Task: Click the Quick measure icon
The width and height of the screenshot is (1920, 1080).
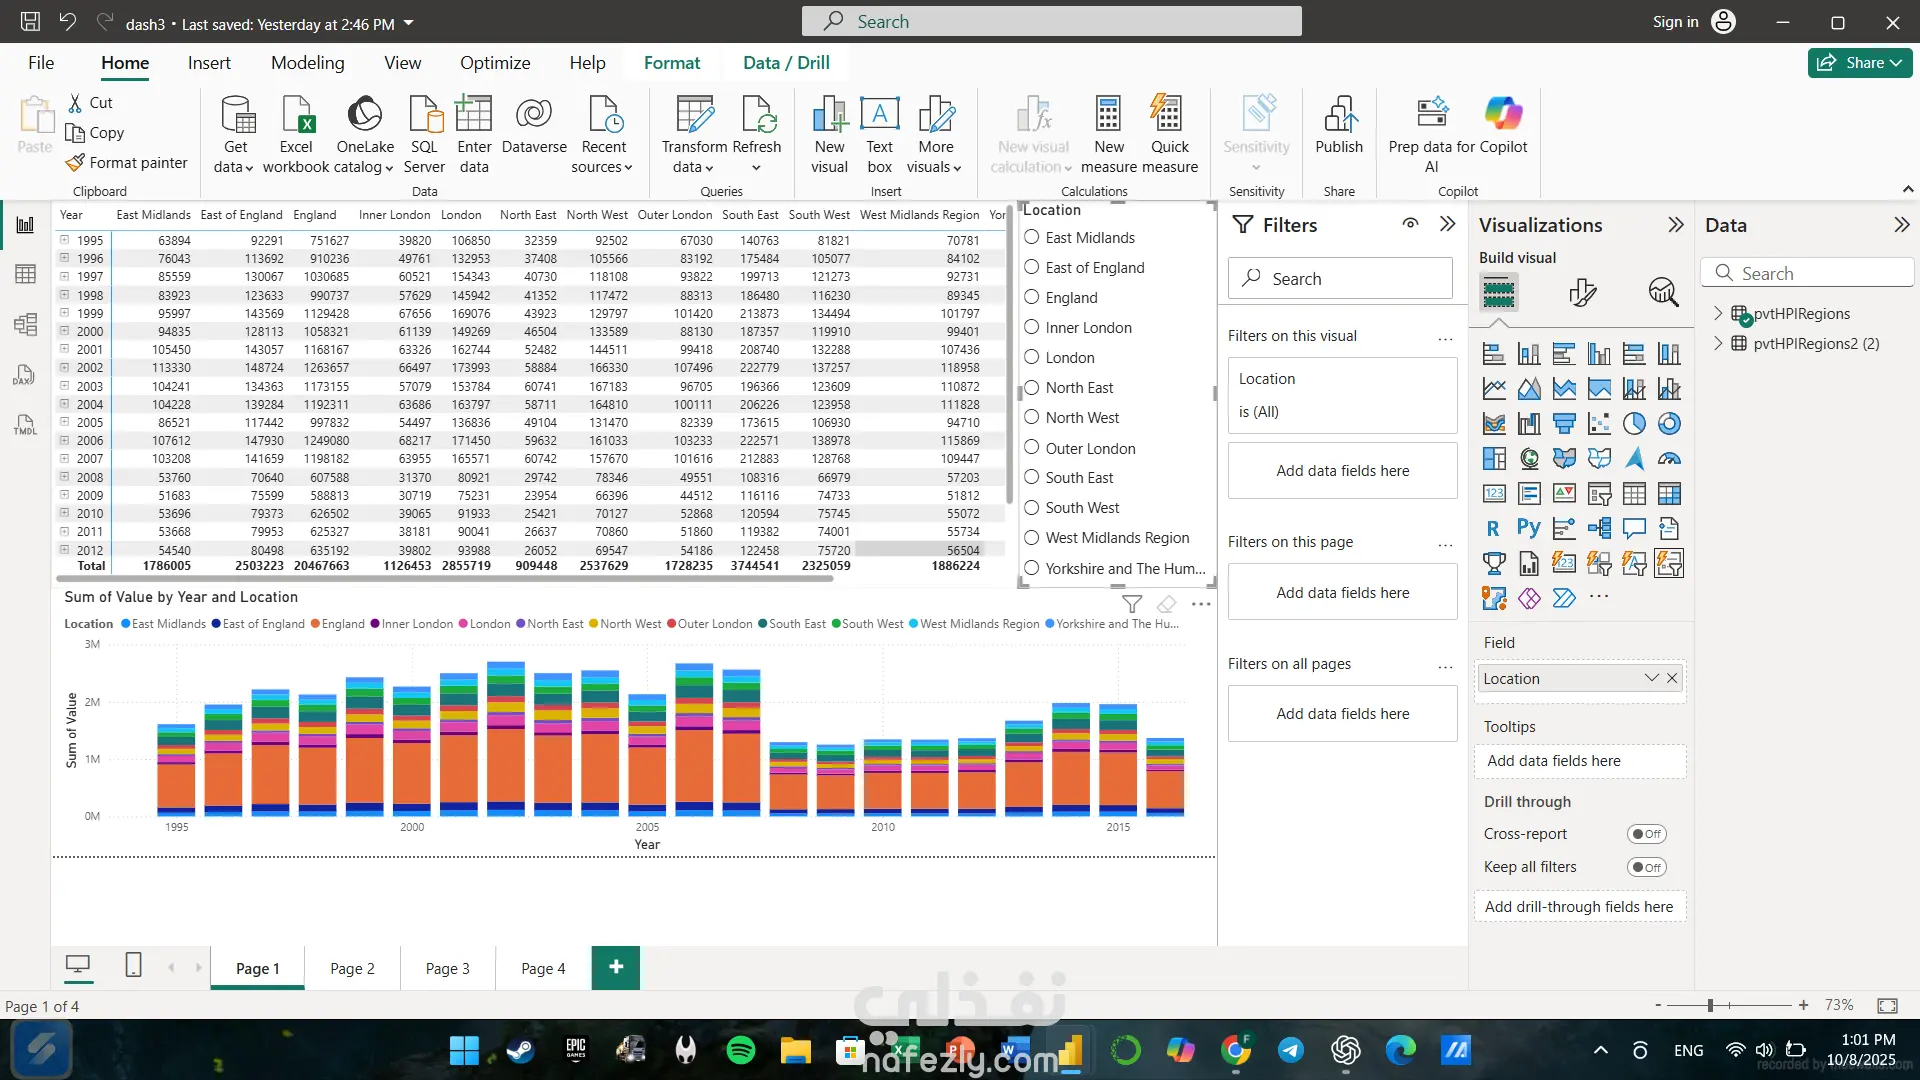Action: point(1168,116)
